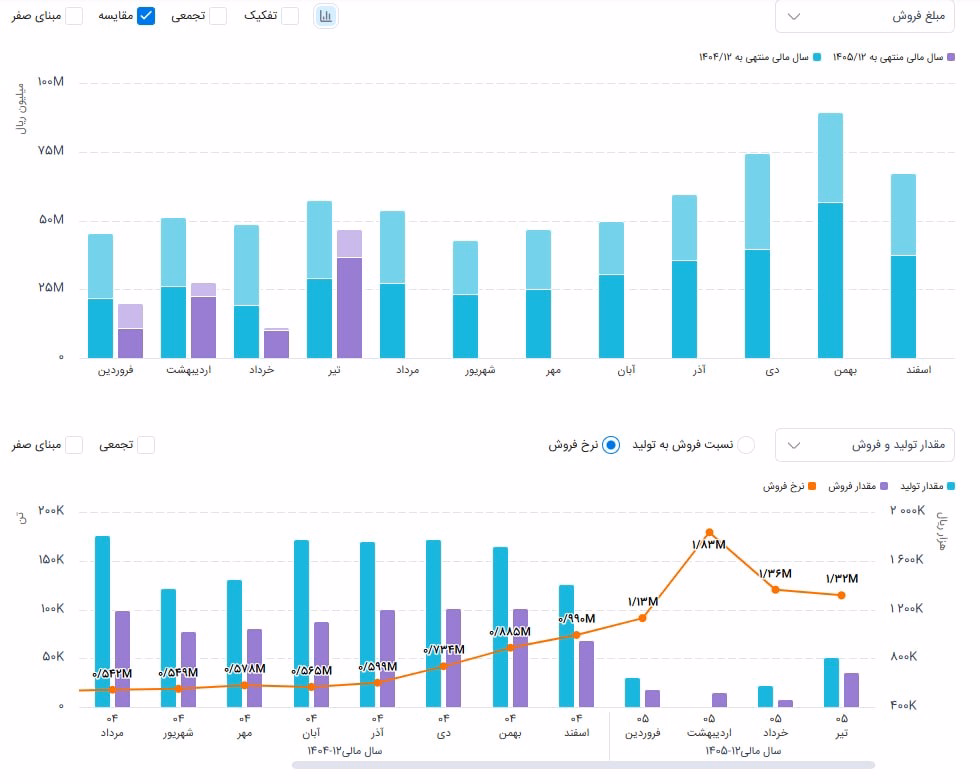This screenshot has height=784, width=980.
Task: Click the ۱۰۰M axis value in top chart
Action: pyautogui.click(x=51, y=82)
